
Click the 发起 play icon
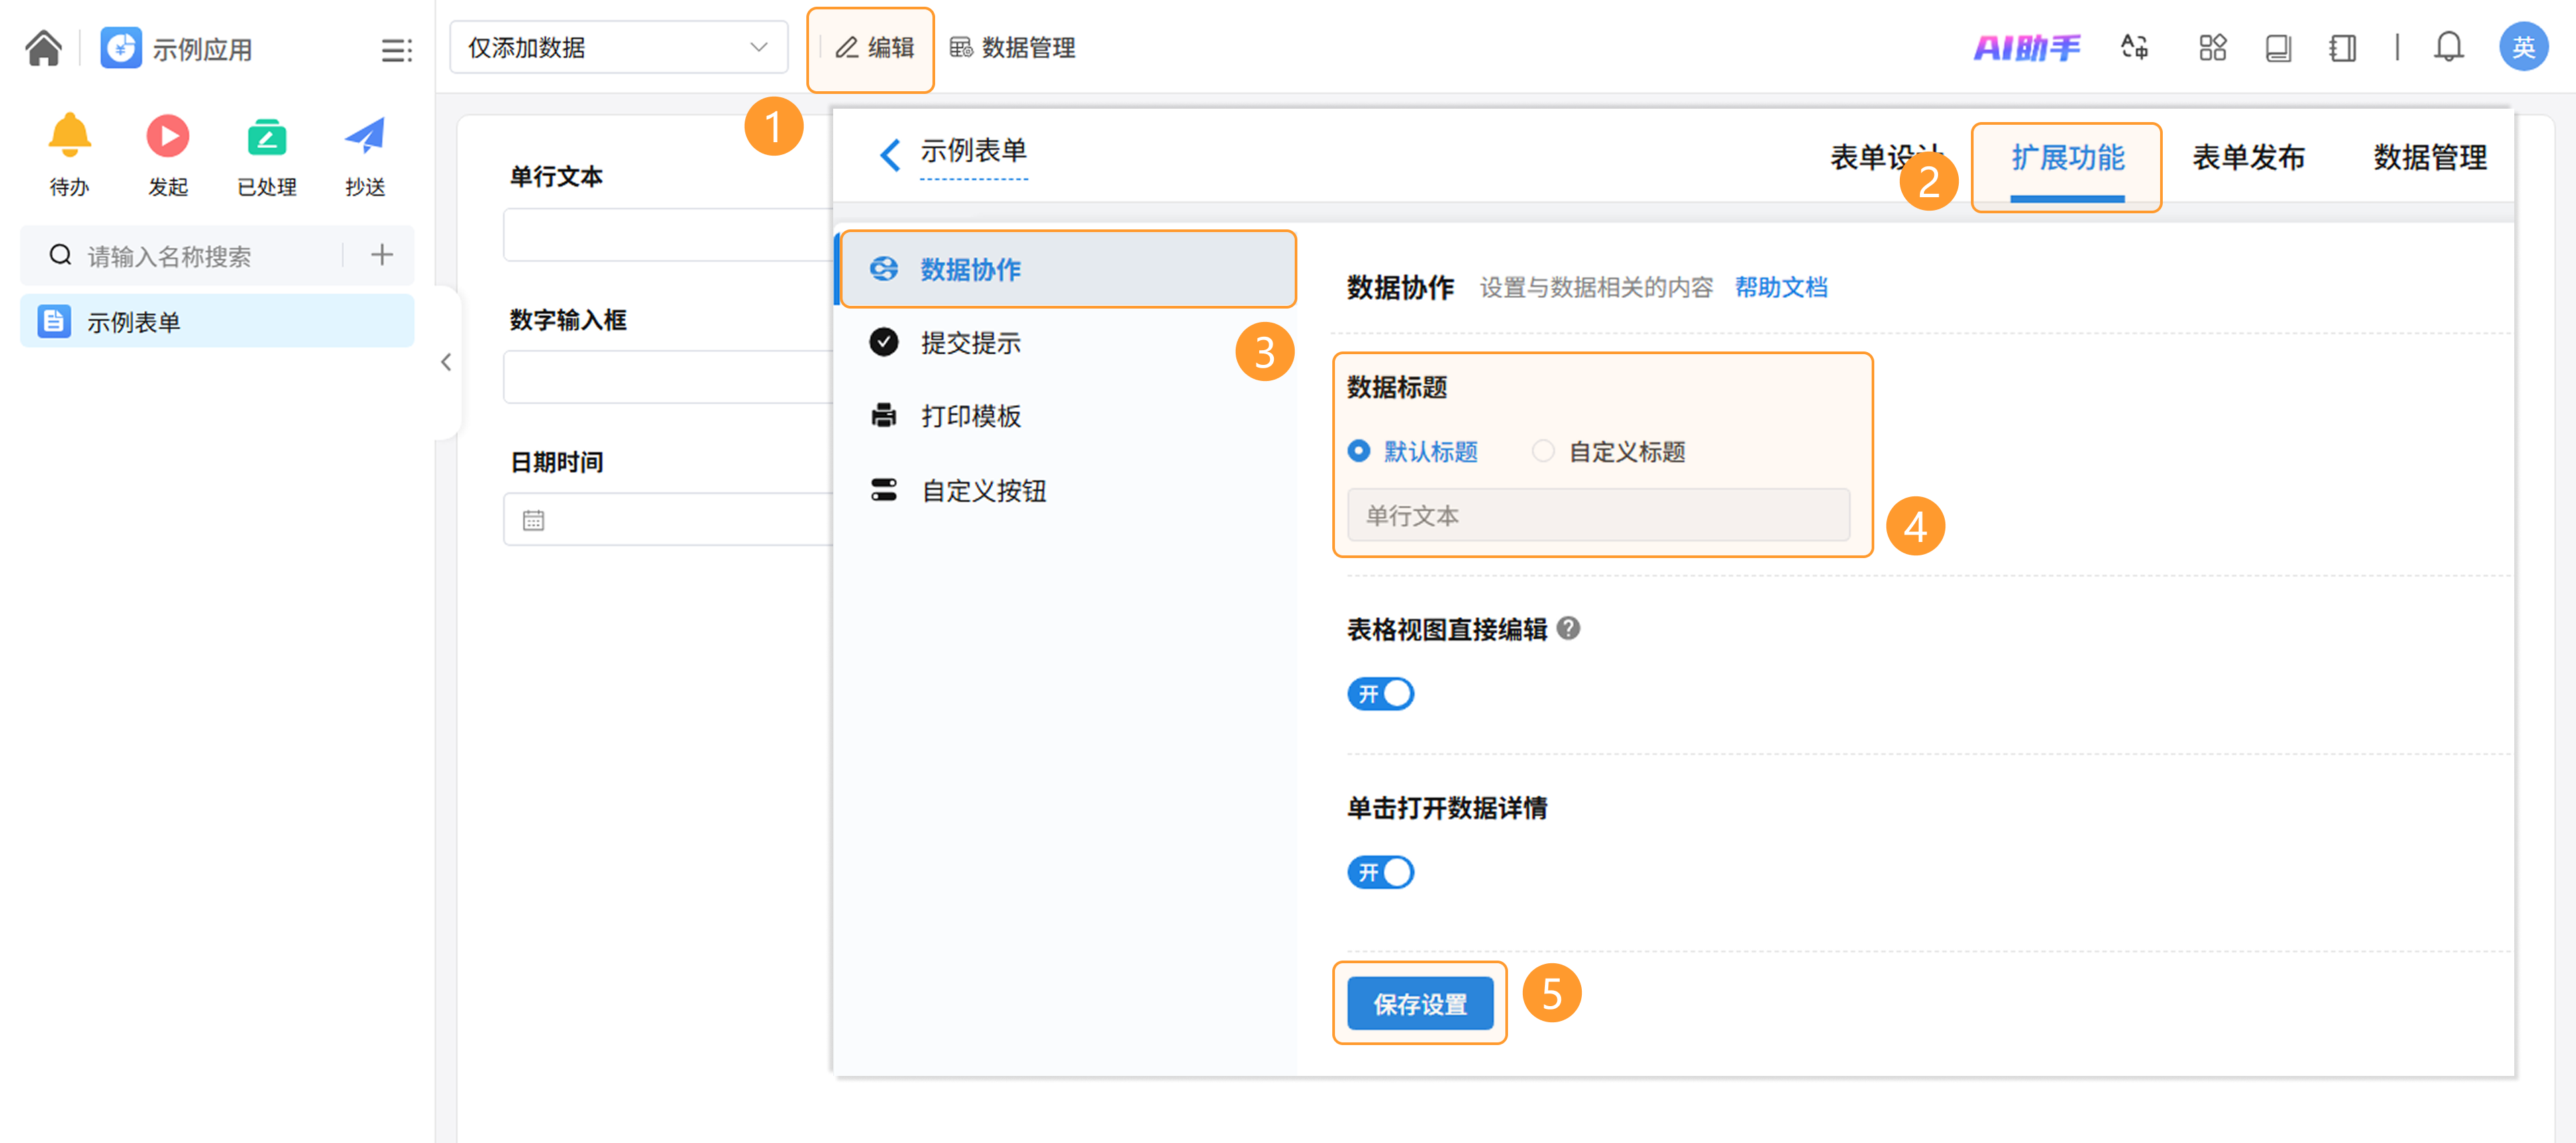coord(167,136)
